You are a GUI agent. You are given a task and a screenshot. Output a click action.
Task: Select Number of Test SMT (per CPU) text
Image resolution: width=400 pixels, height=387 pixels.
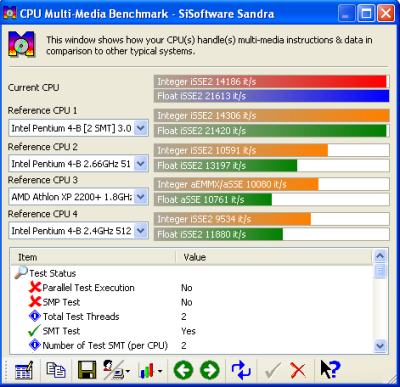pyautogui.click(x=105, y=345)
